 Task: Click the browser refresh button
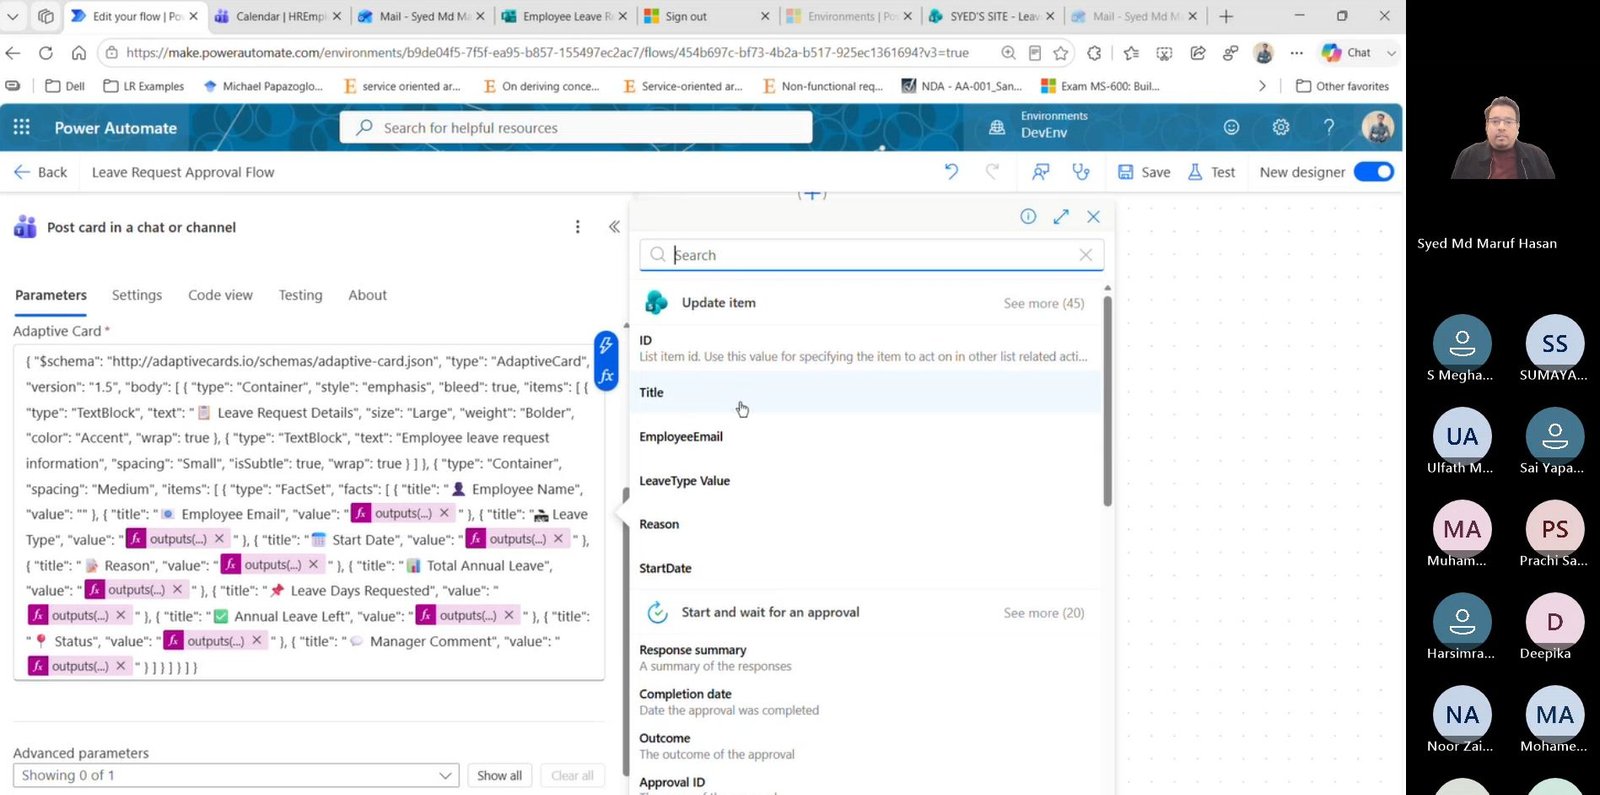46,53
